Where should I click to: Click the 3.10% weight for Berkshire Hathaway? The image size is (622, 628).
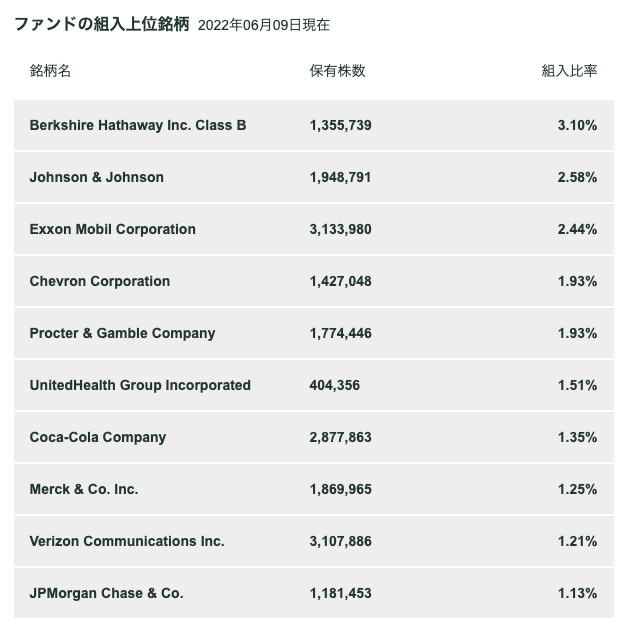pos(577,125)
